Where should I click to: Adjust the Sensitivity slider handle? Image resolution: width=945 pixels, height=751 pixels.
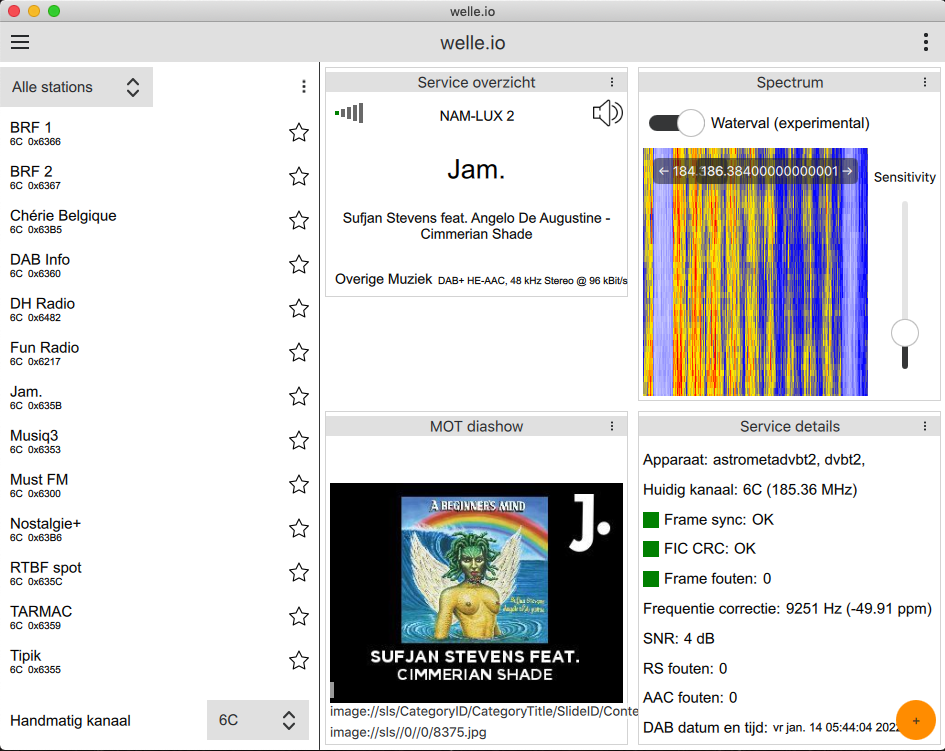(905, 333)
